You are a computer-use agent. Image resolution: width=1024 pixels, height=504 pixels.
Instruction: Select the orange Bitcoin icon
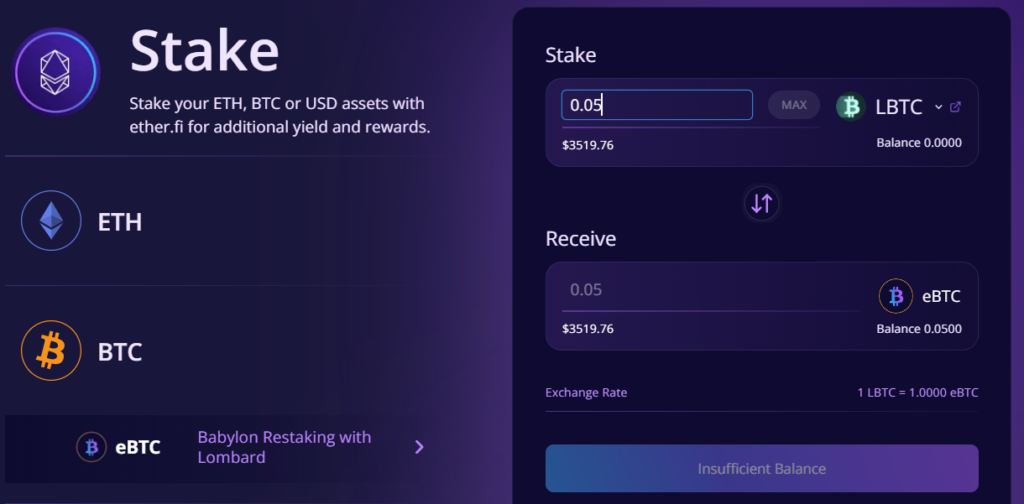click(51, 351)
